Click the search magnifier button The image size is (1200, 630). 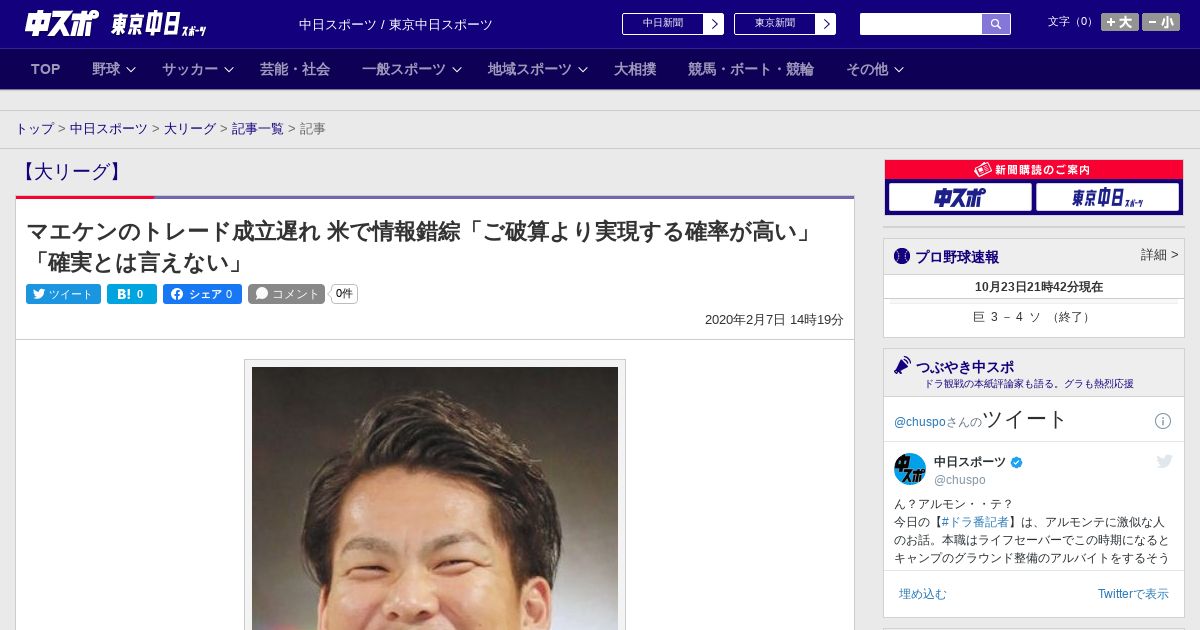click(996, 24)
